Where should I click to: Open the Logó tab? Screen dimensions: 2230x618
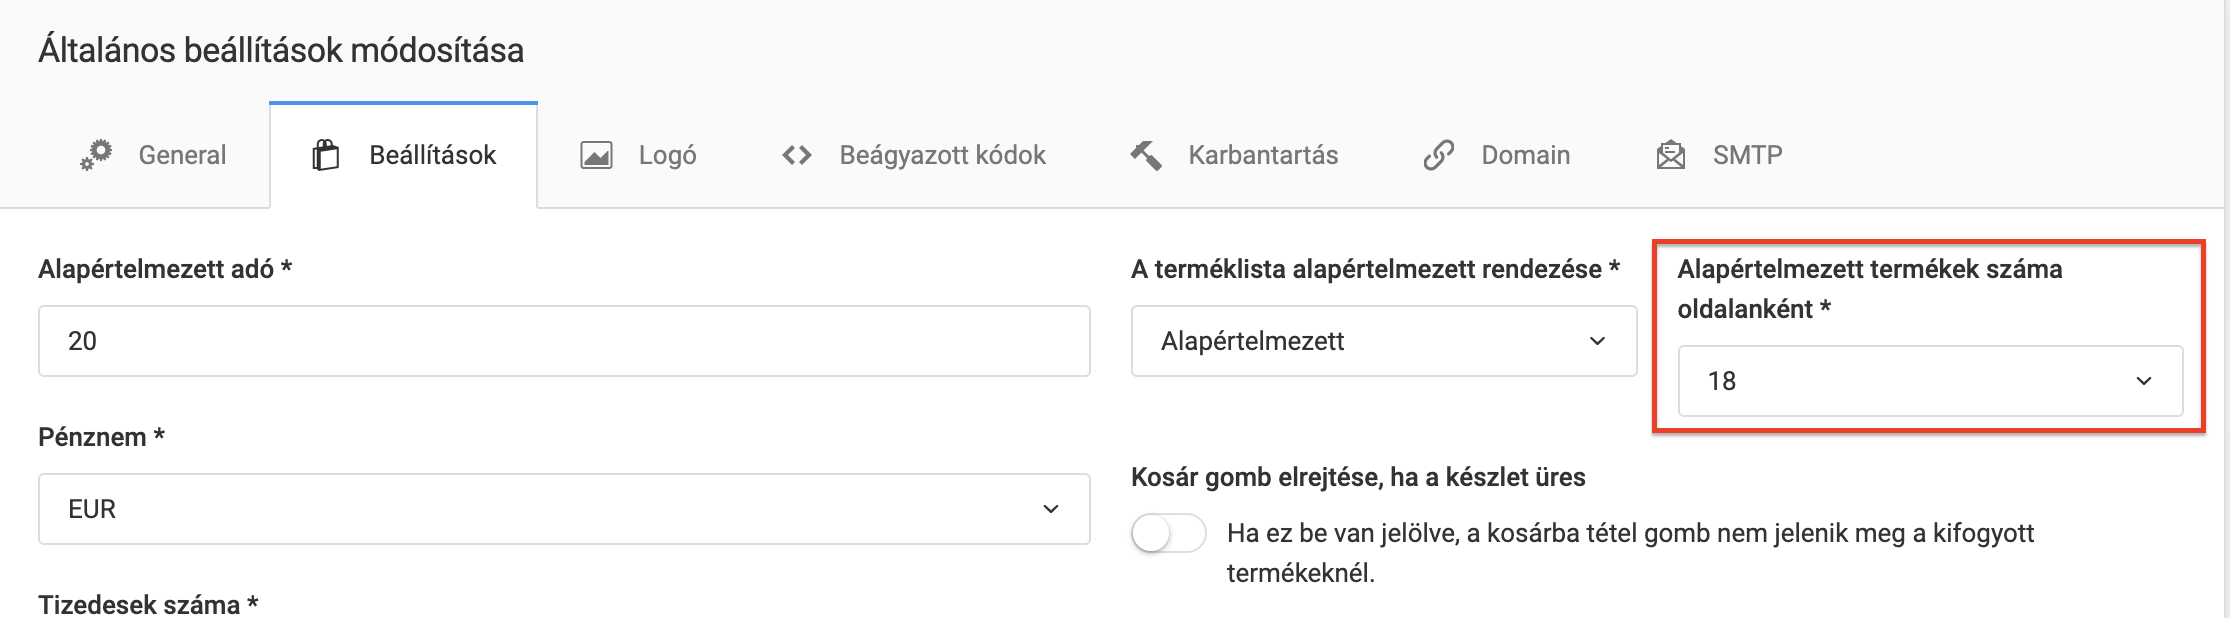[666, 155]
